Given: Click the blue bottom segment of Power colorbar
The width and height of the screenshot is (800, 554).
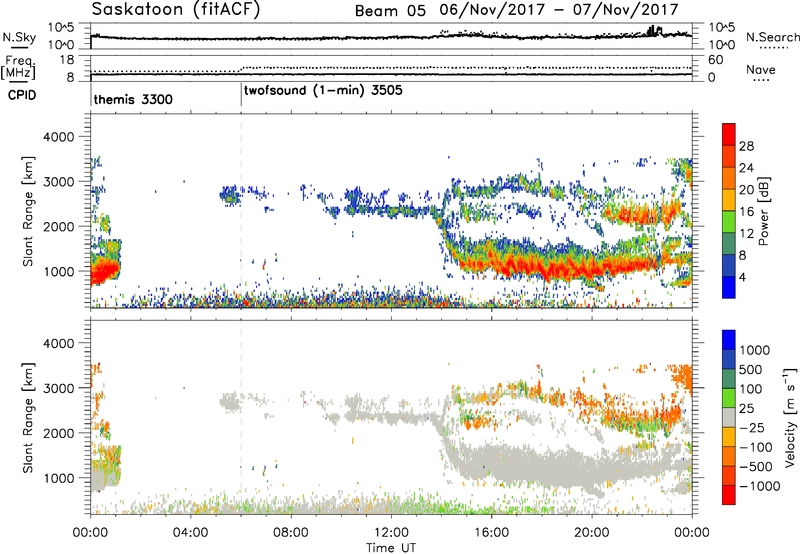Looking at the screenshot, I should 729,288.
